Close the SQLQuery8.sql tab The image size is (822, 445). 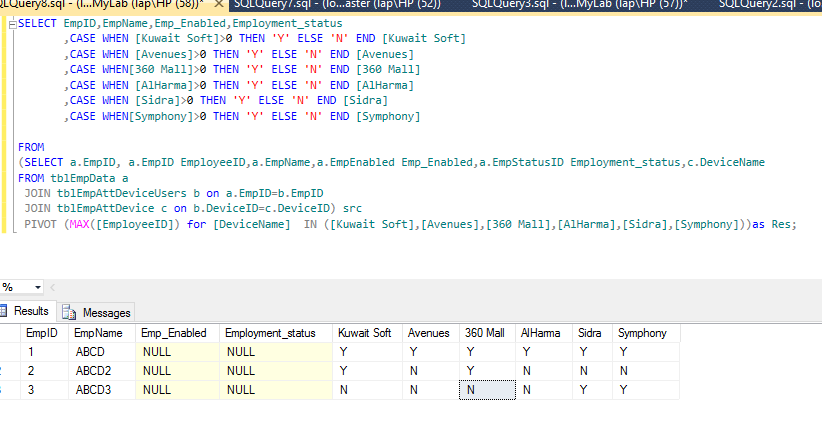(220, 4)
